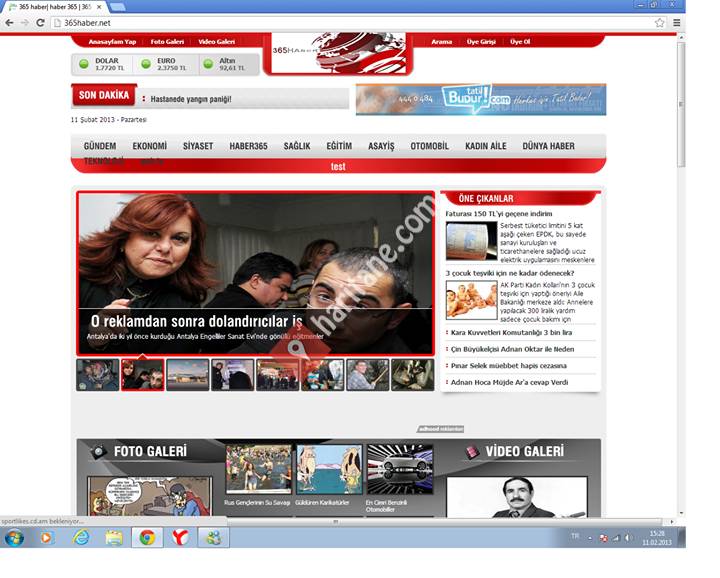The width and height of the screenshot is (720, 578).
Task: Open the EKONOMİ news category
Action: coord(150,146)
